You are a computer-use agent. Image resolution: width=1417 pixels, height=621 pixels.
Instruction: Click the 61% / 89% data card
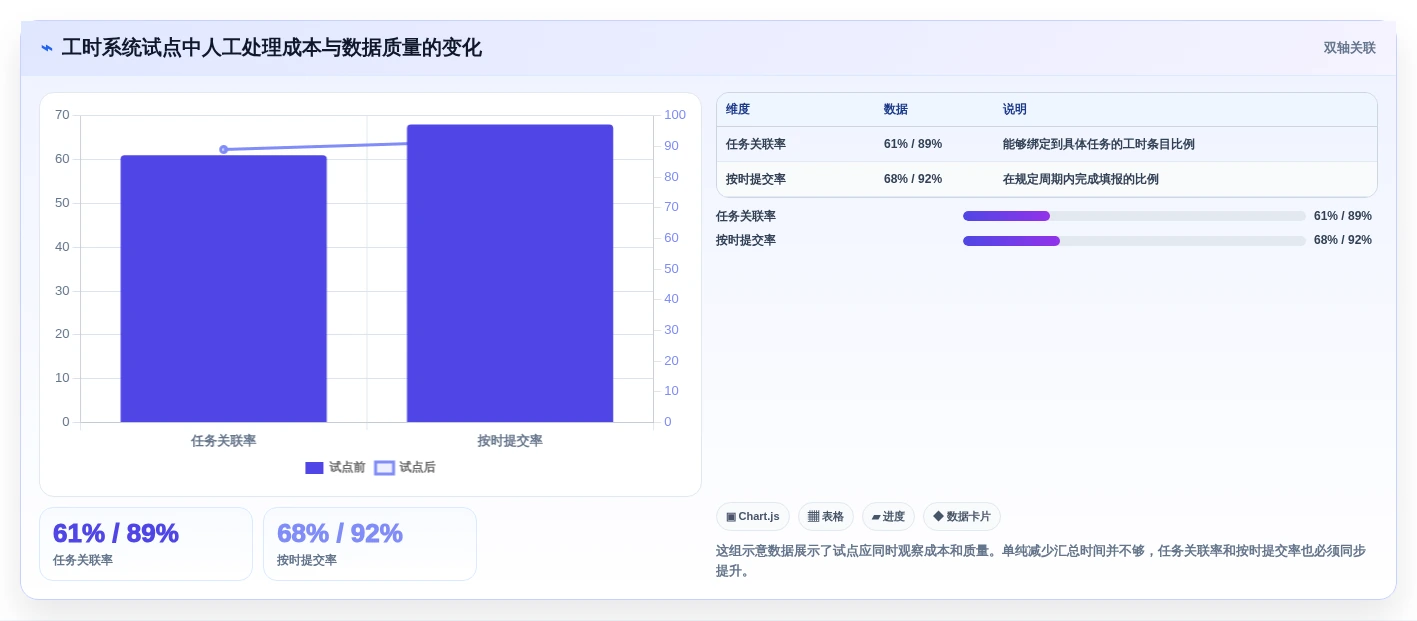[x=146, y=544]
